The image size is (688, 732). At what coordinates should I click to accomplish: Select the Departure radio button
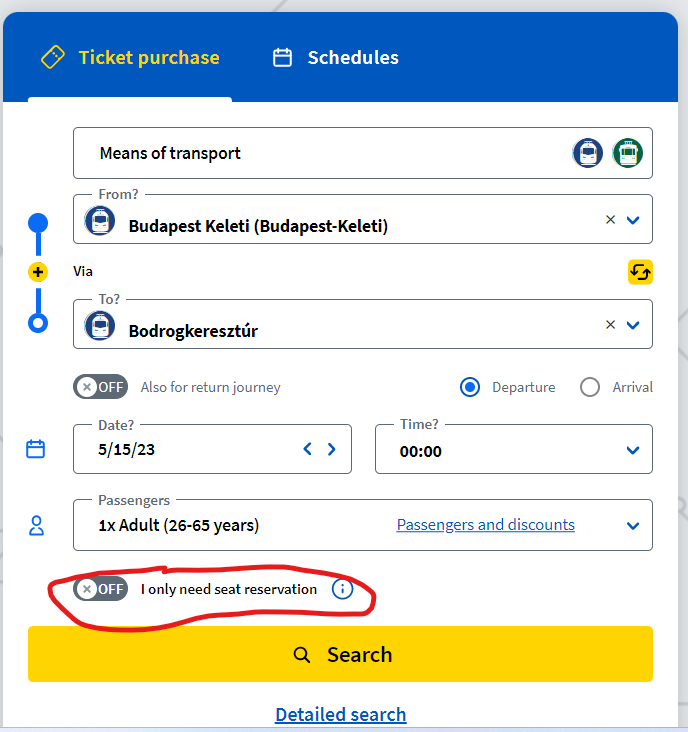(470, 387)
